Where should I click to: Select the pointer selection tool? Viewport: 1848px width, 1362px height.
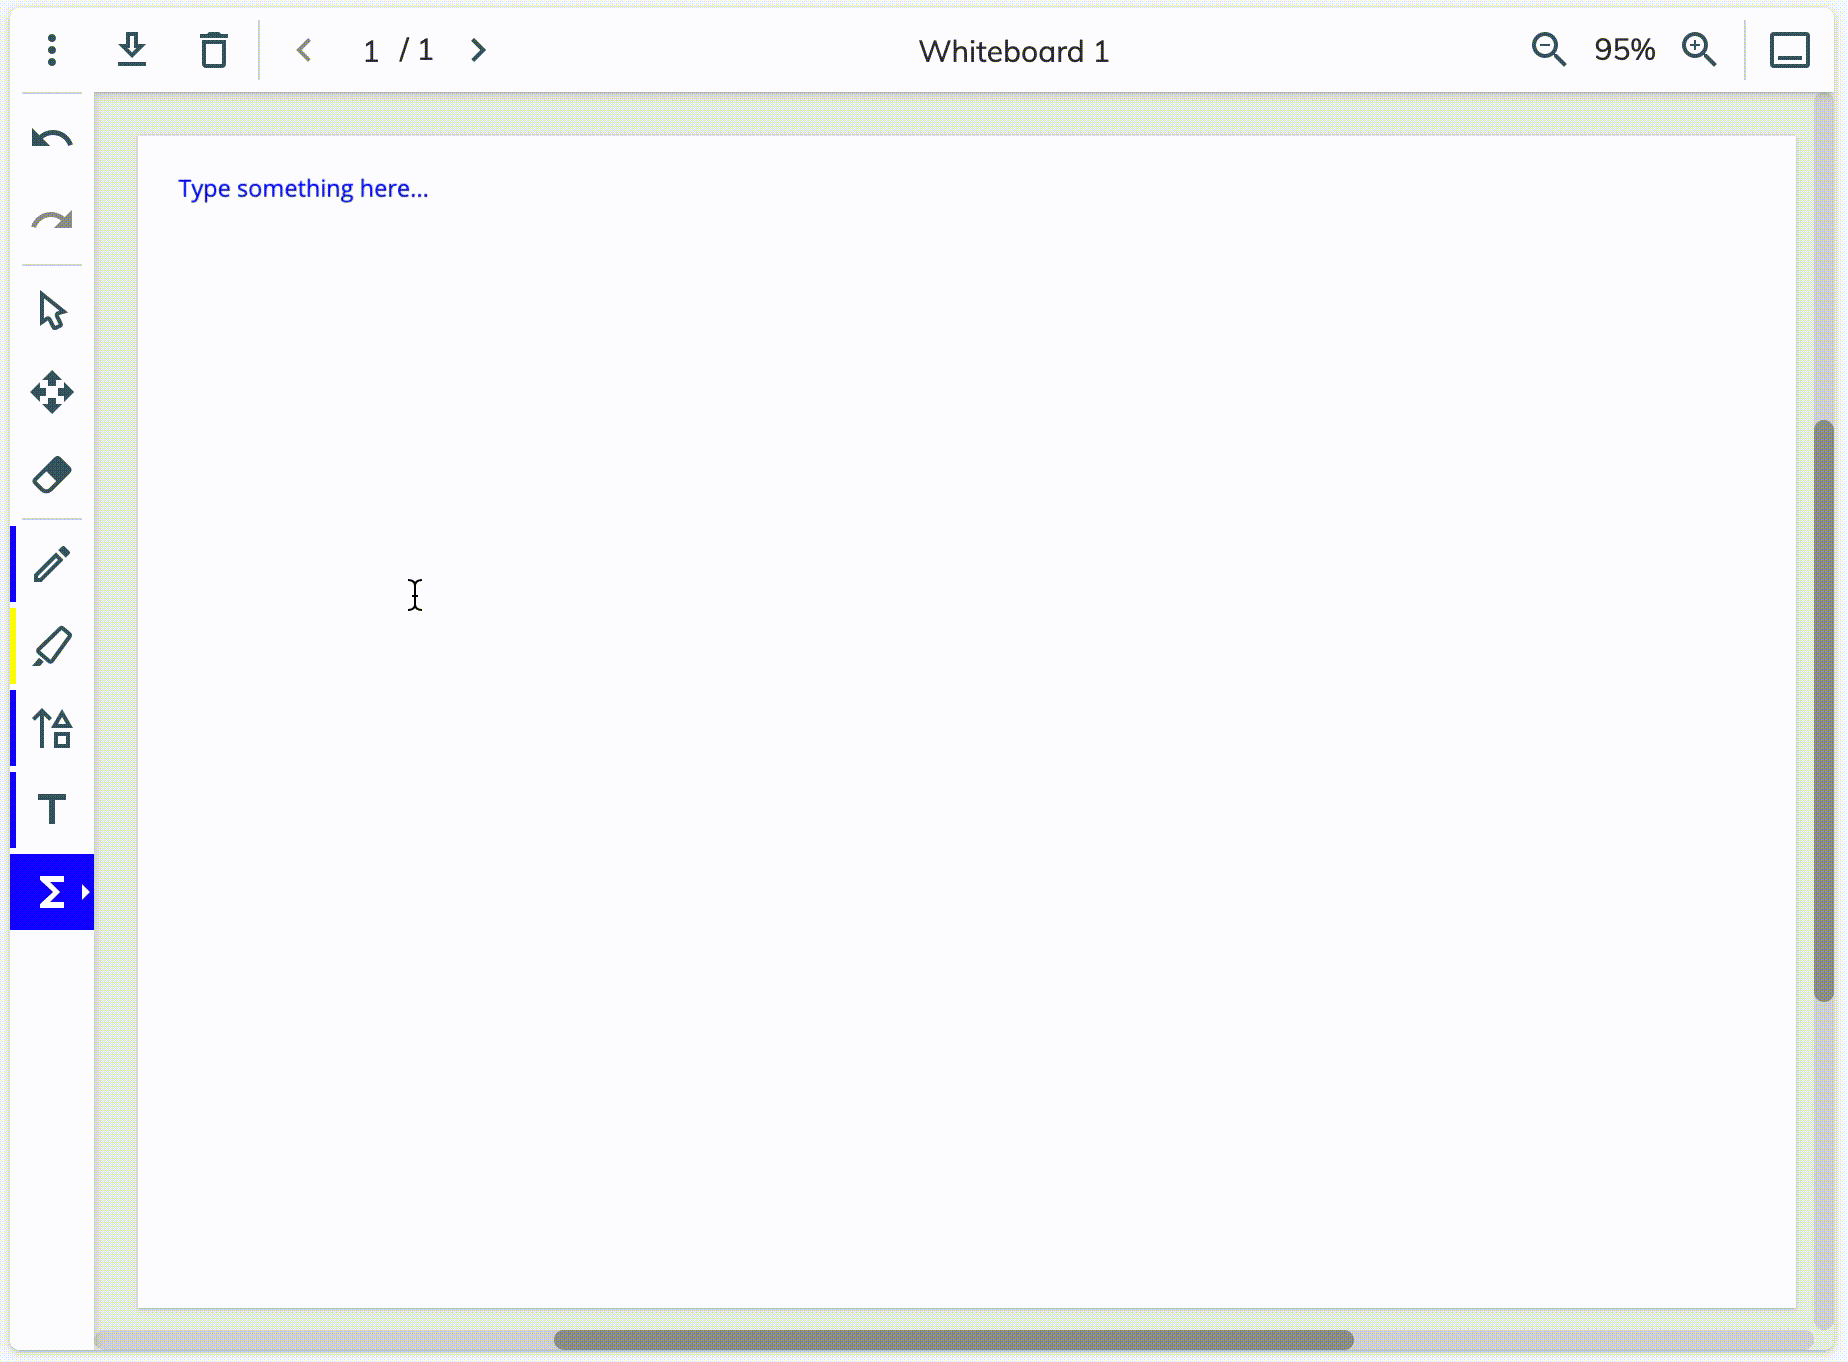coord(52,311)
